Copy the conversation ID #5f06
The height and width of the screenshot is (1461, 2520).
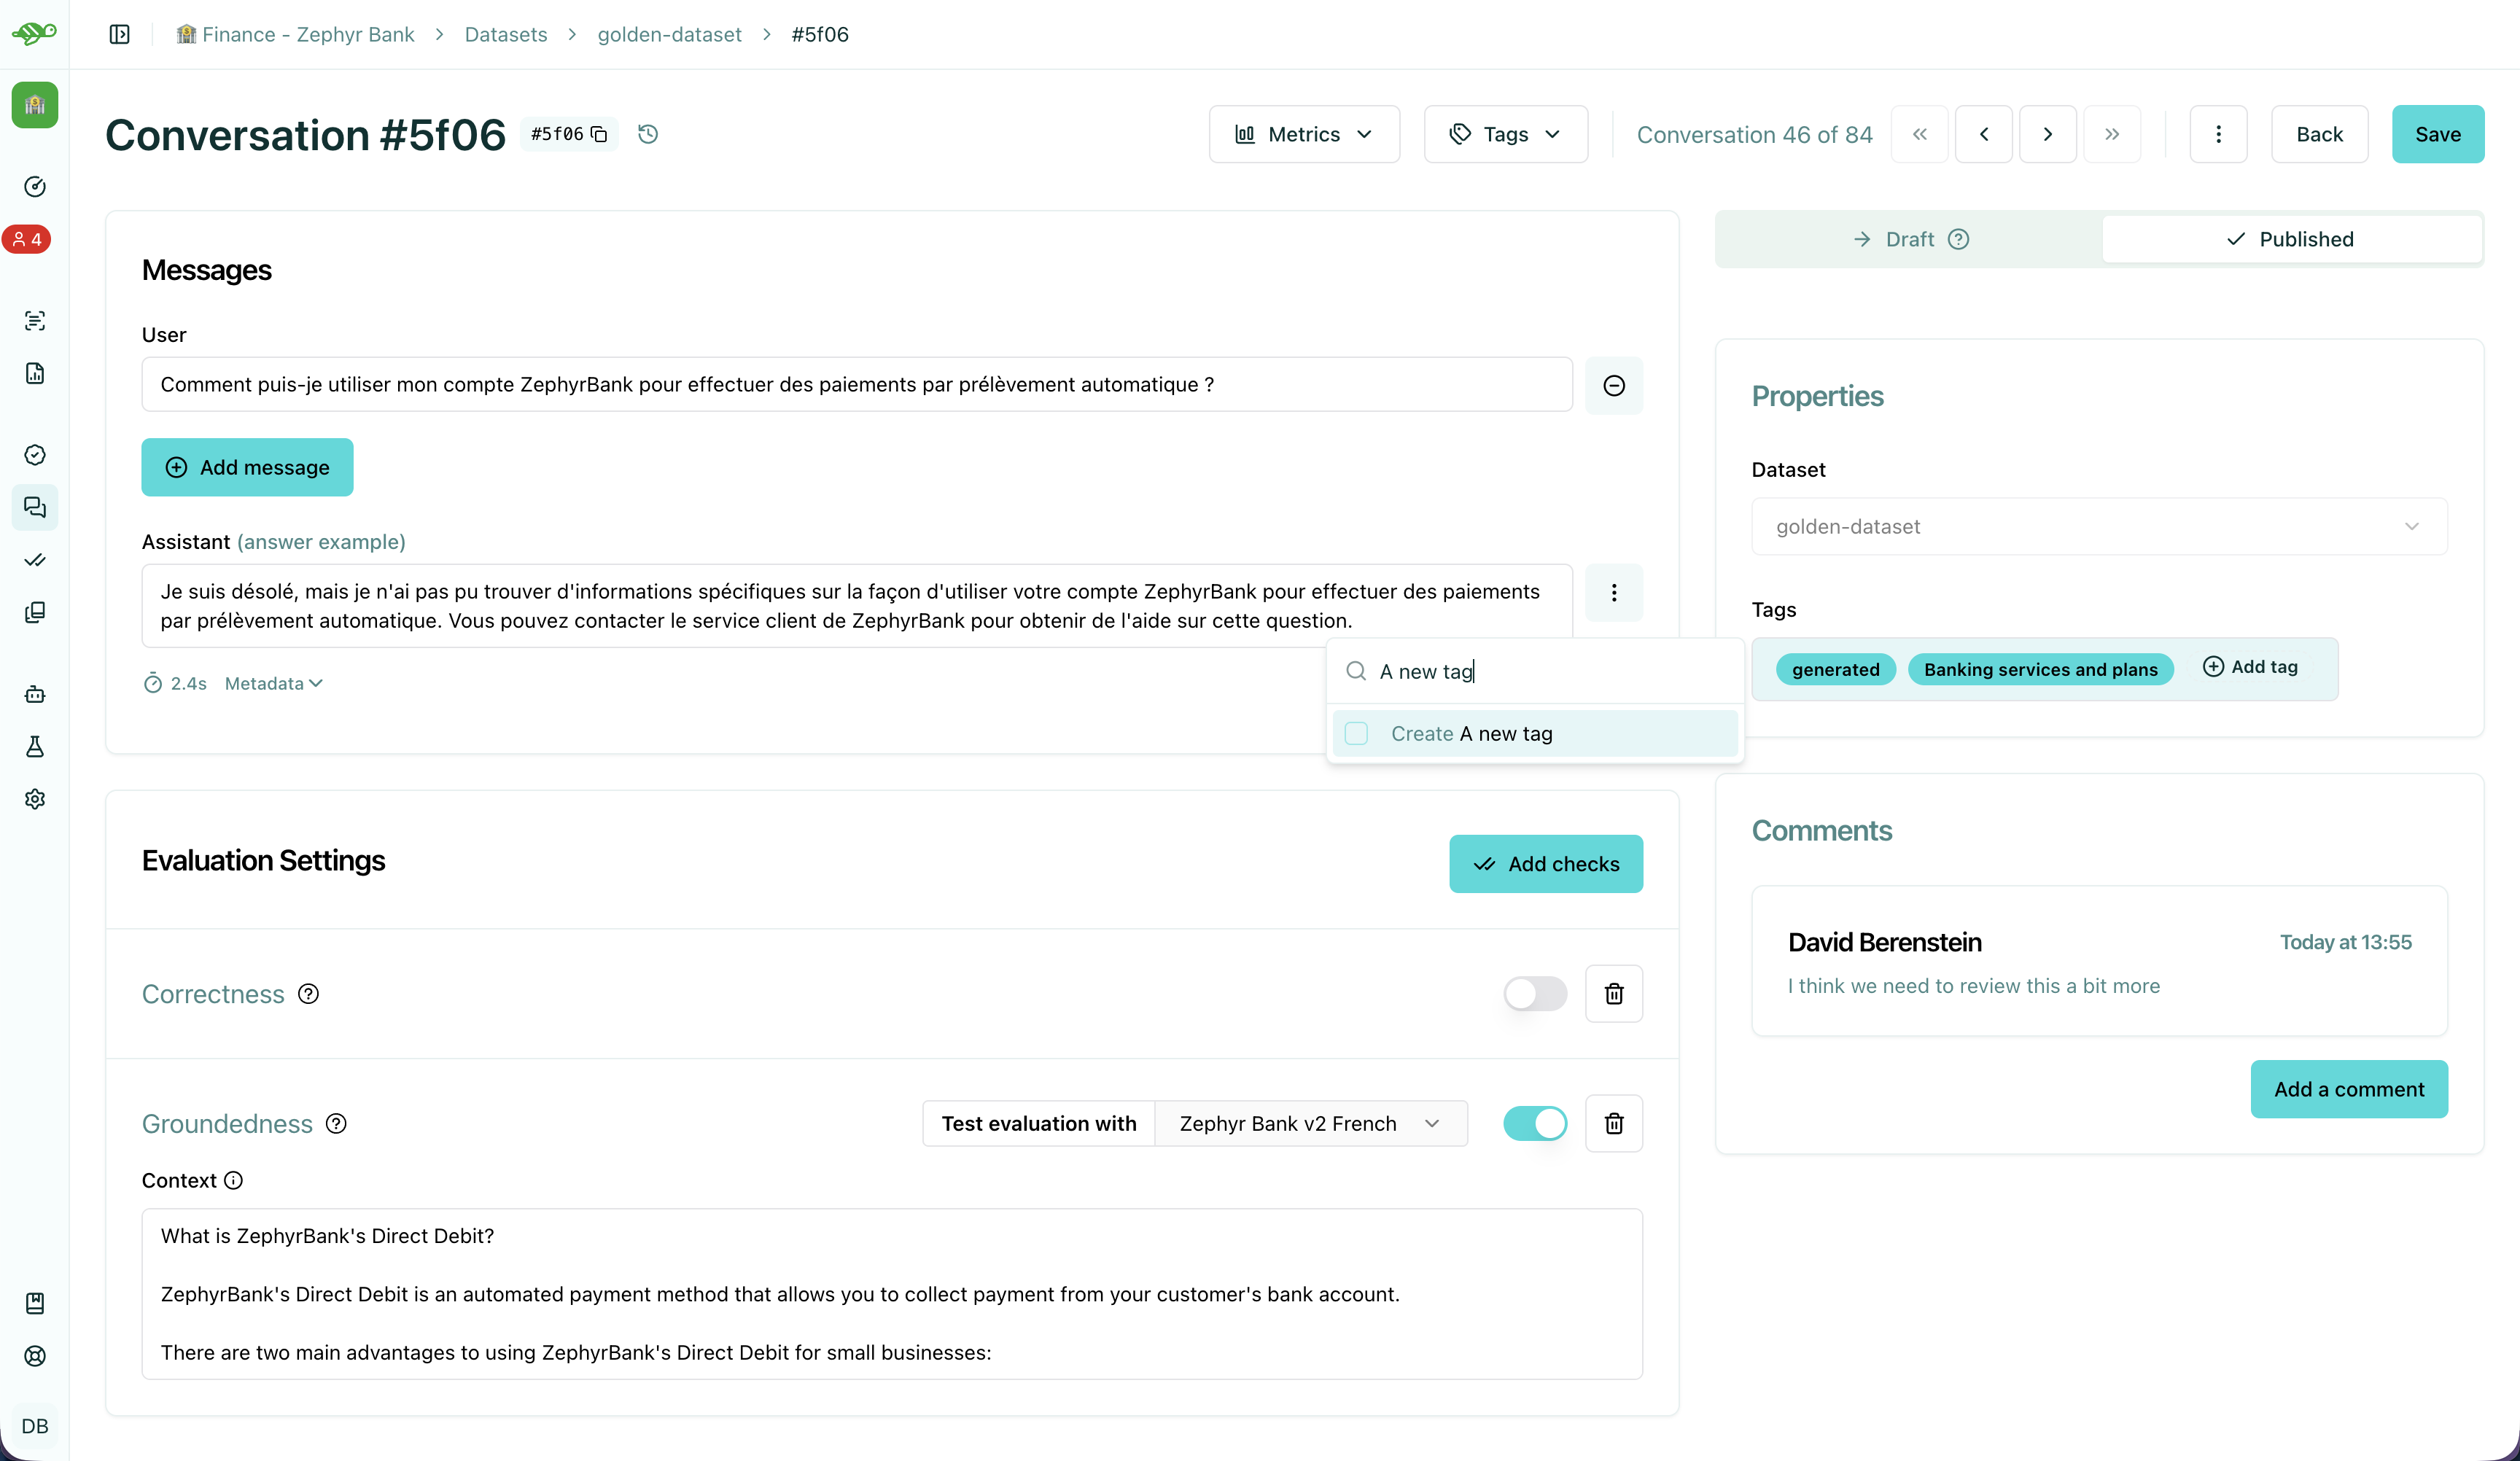[599, 134]
